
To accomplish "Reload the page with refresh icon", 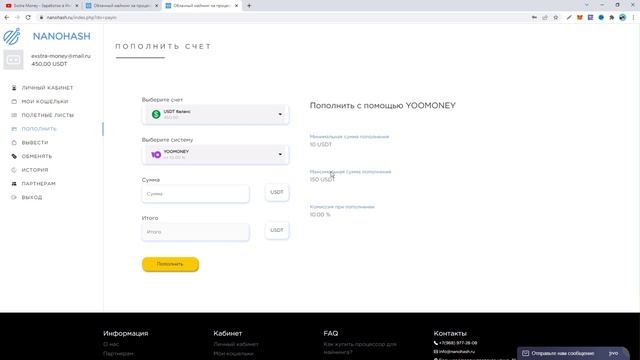I will pos(28,18).
